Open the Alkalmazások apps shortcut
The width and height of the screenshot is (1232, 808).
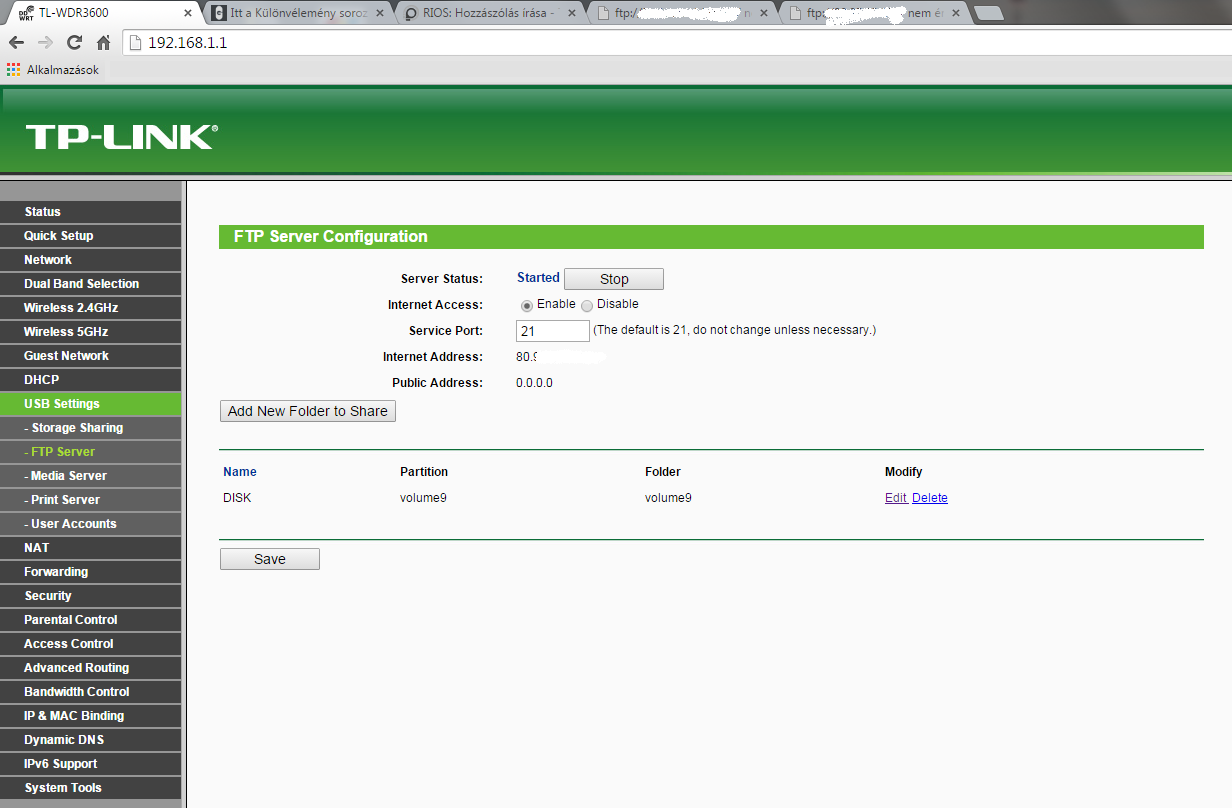[x=53, y=70]
